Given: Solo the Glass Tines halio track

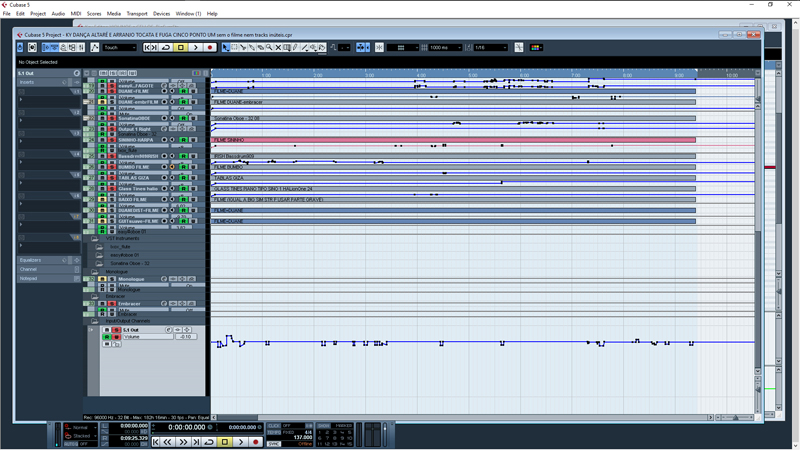Looking at the screenshot, I should [x=112, y=189].
